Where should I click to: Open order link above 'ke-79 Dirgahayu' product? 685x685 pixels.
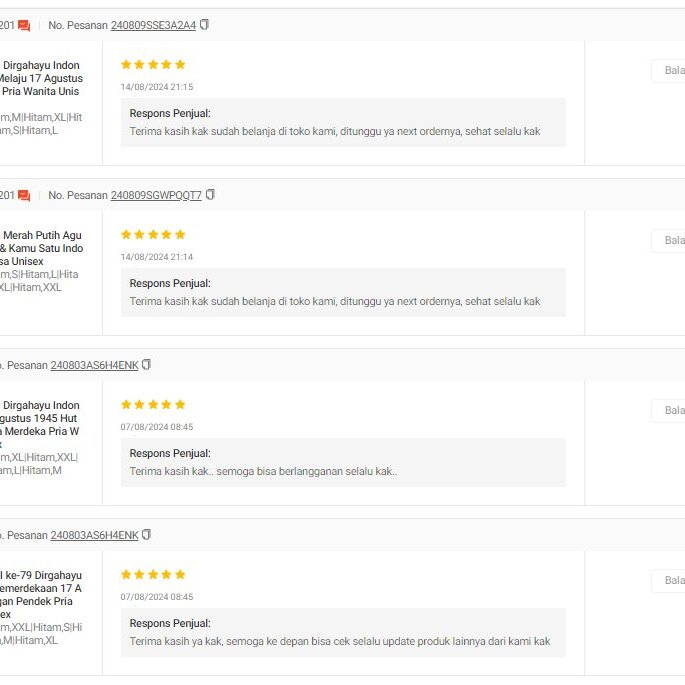pos(94,535)
